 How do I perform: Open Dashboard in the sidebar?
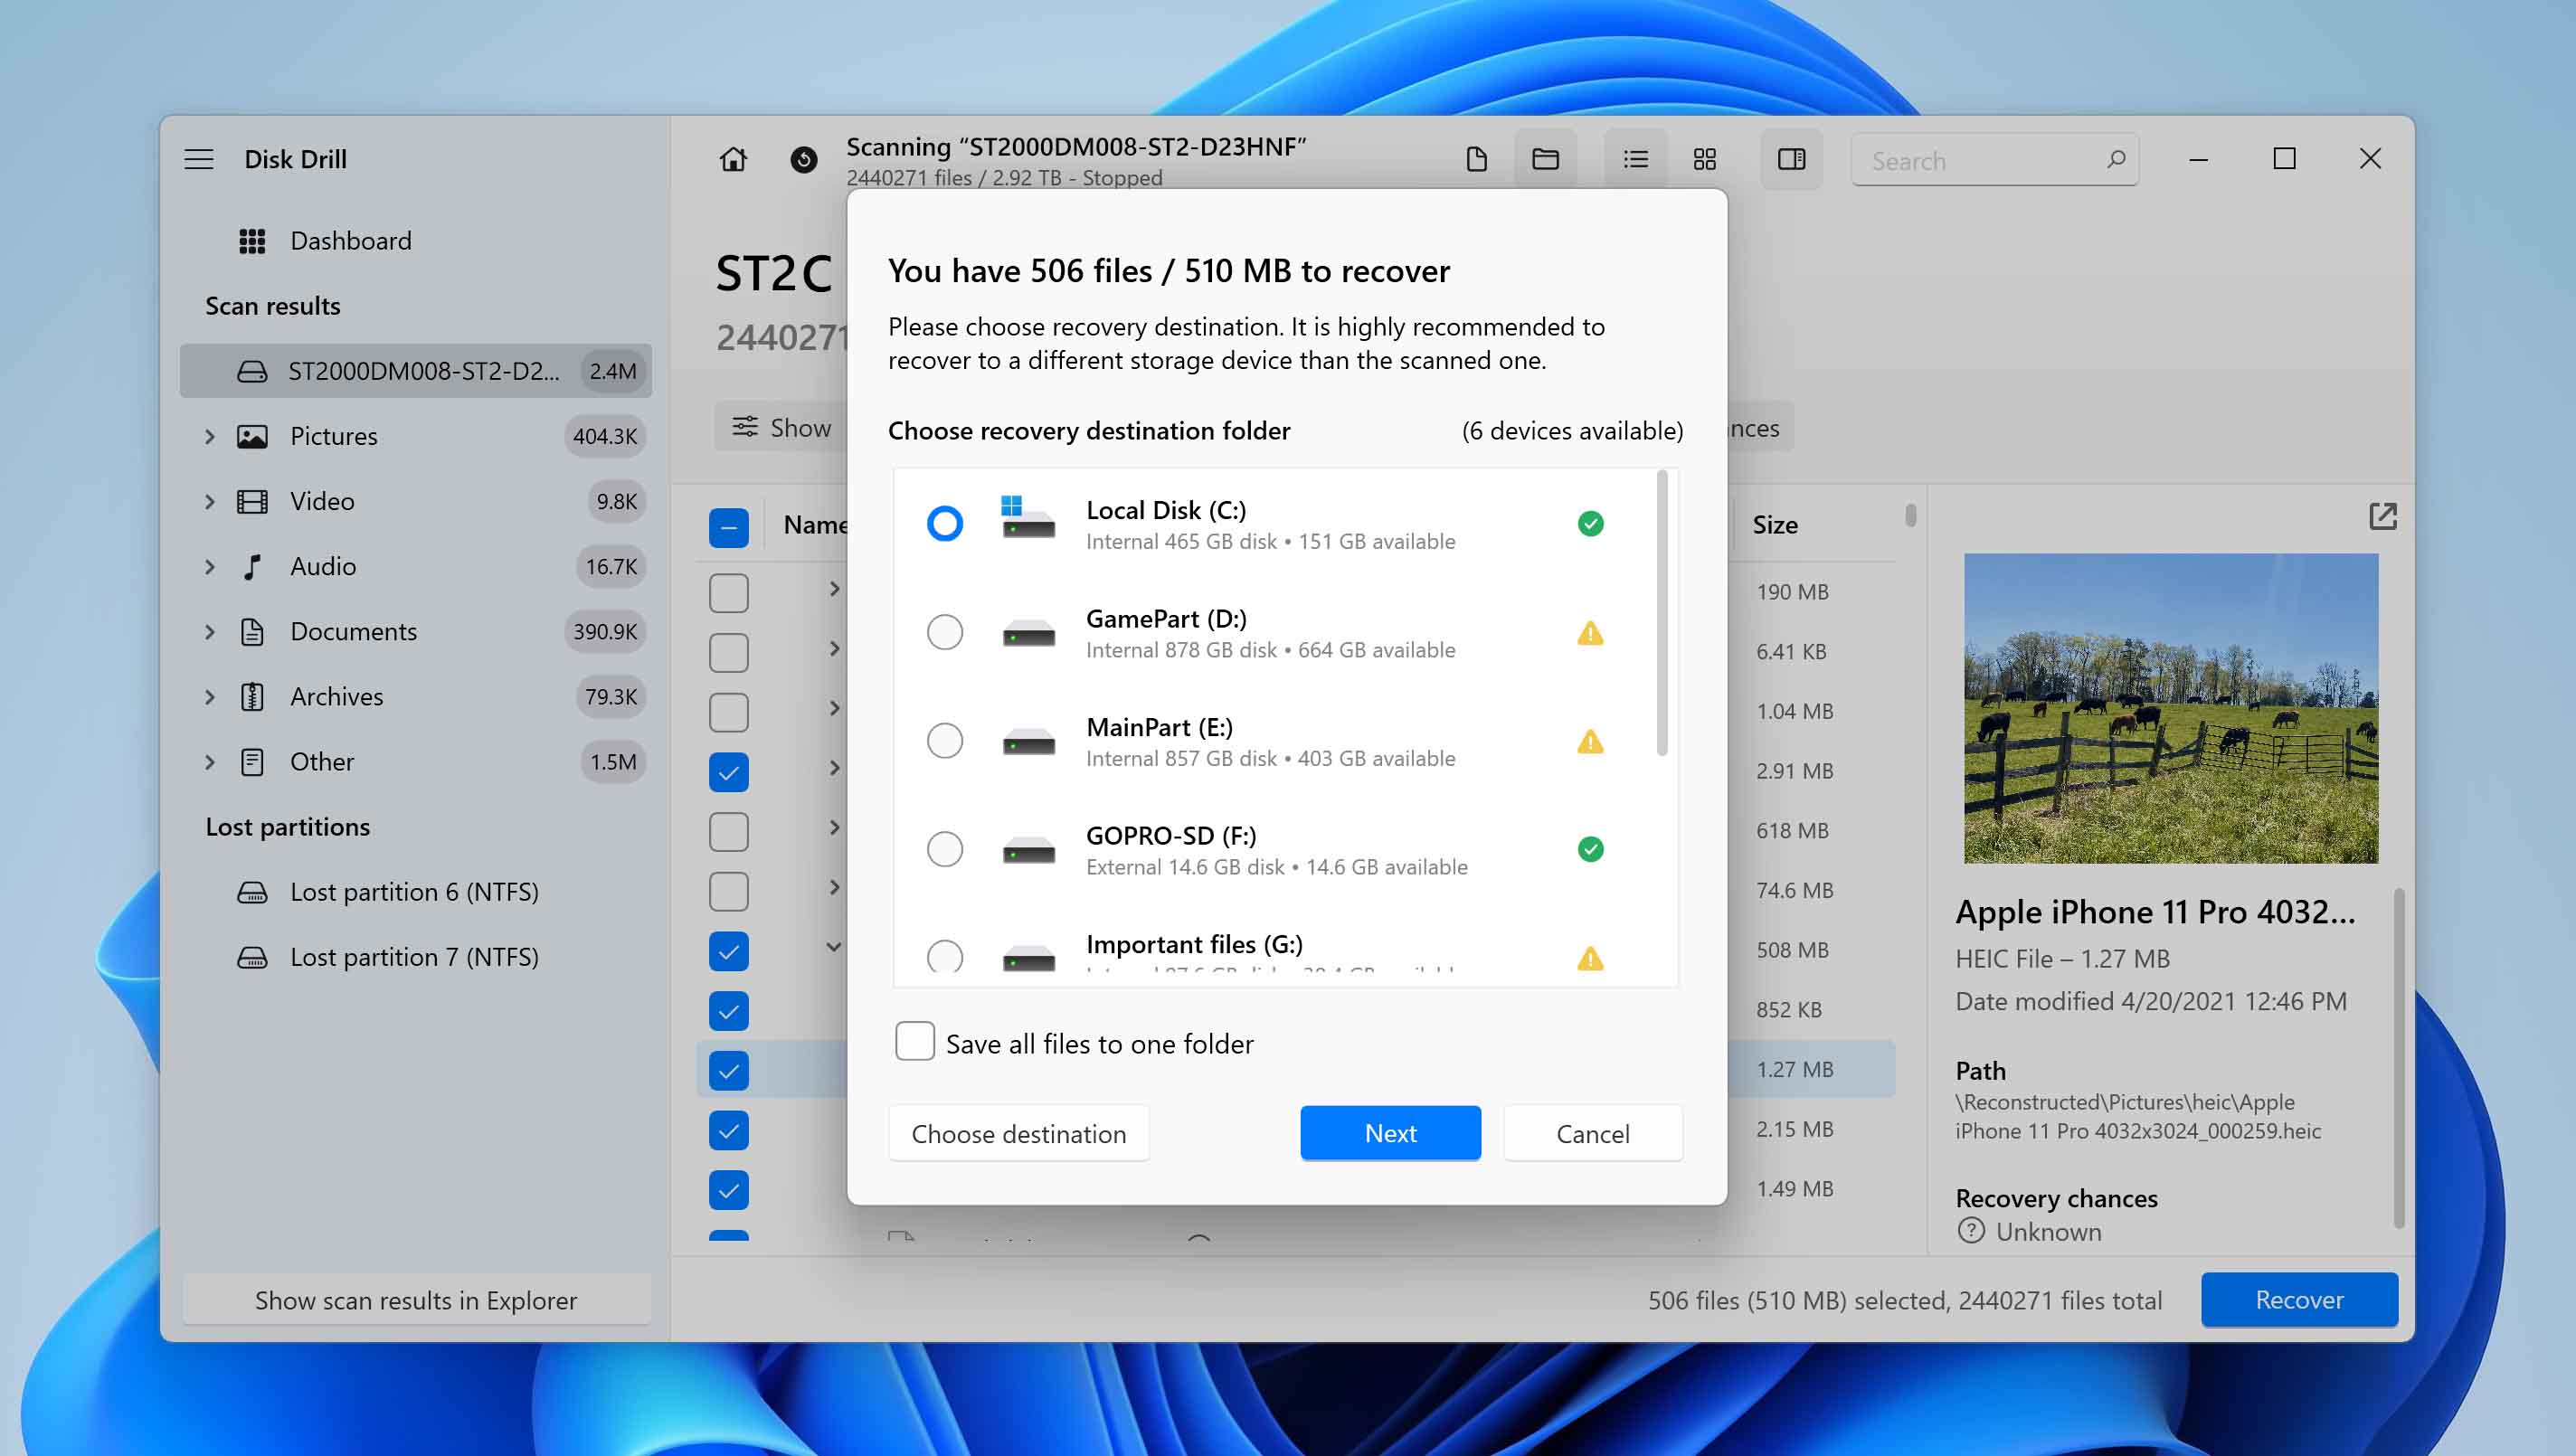tap(350, 241)
